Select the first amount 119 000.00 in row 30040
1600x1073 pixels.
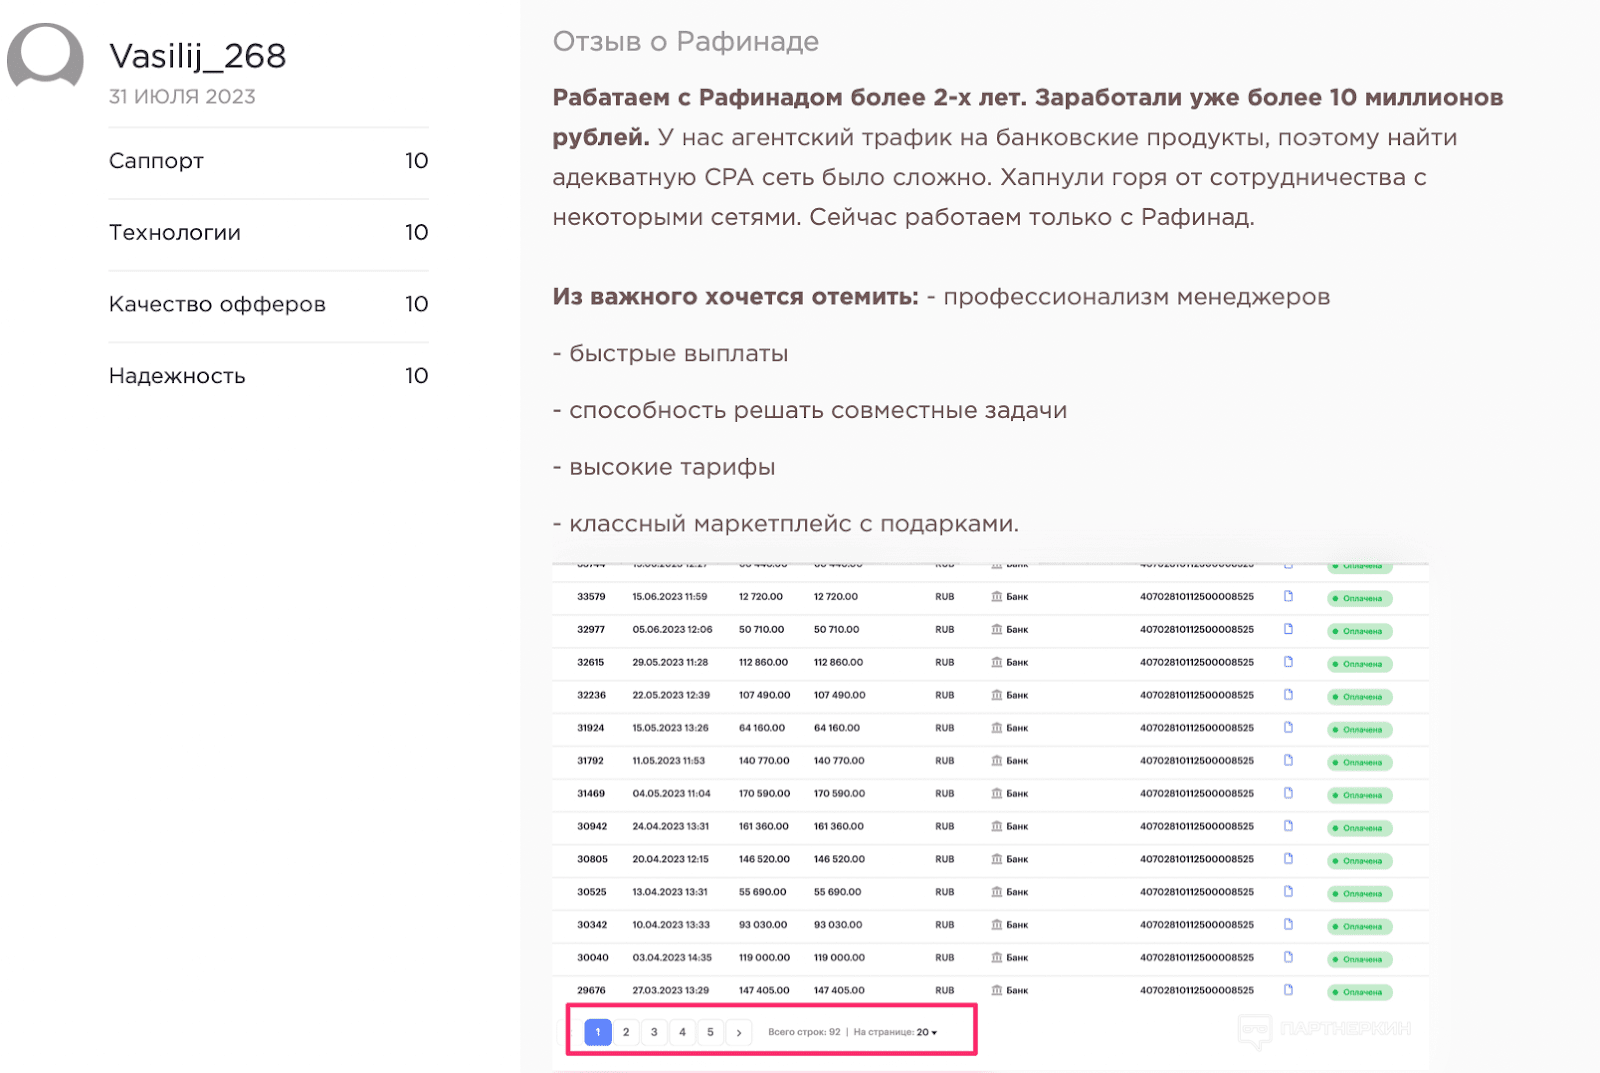tap(764, 957)
